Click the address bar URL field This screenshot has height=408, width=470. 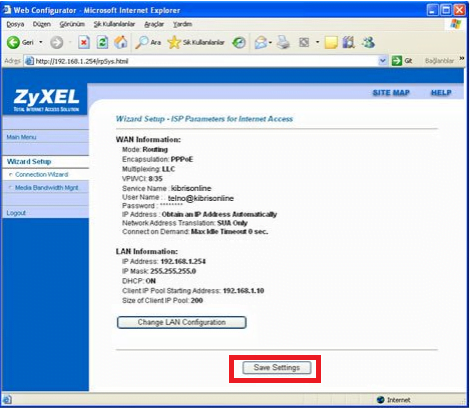pyautogui.click(x=207, y=61)
